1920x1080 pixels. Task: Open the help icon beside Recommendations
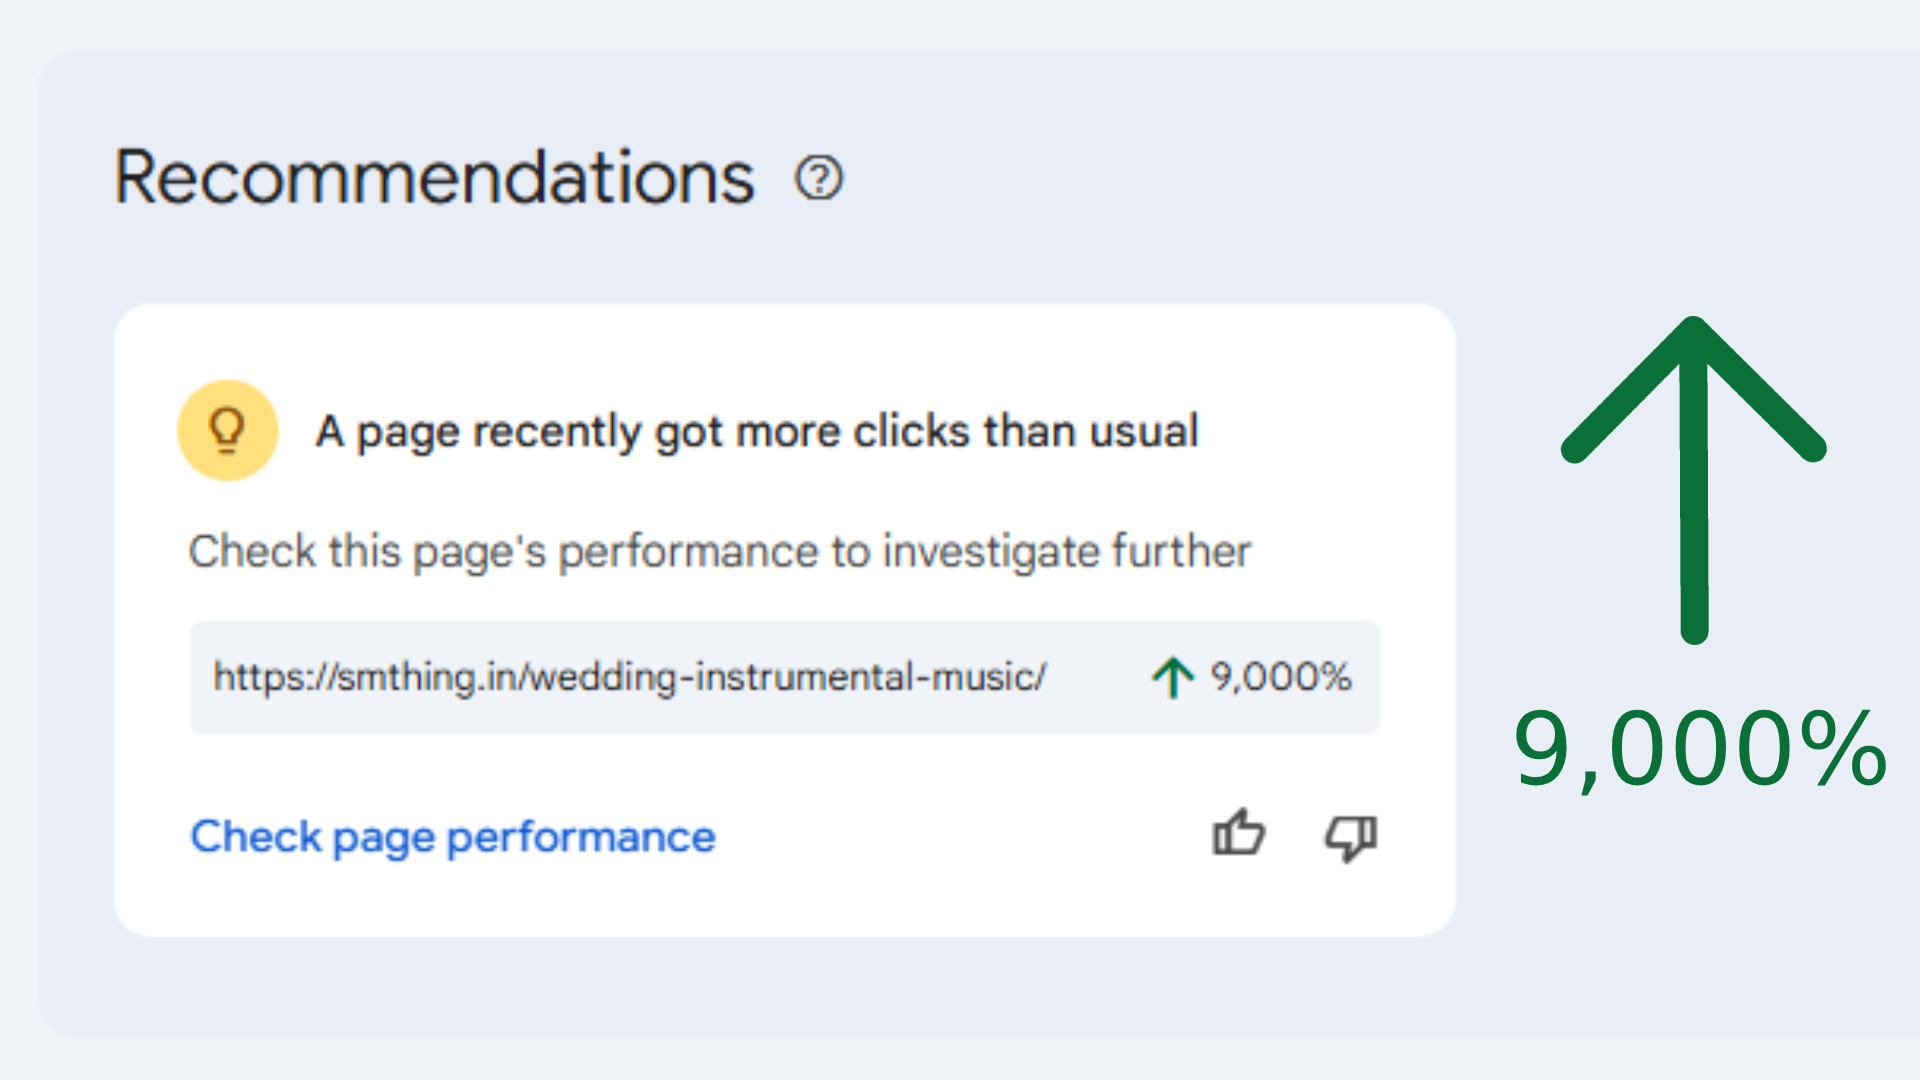(819, 179)
